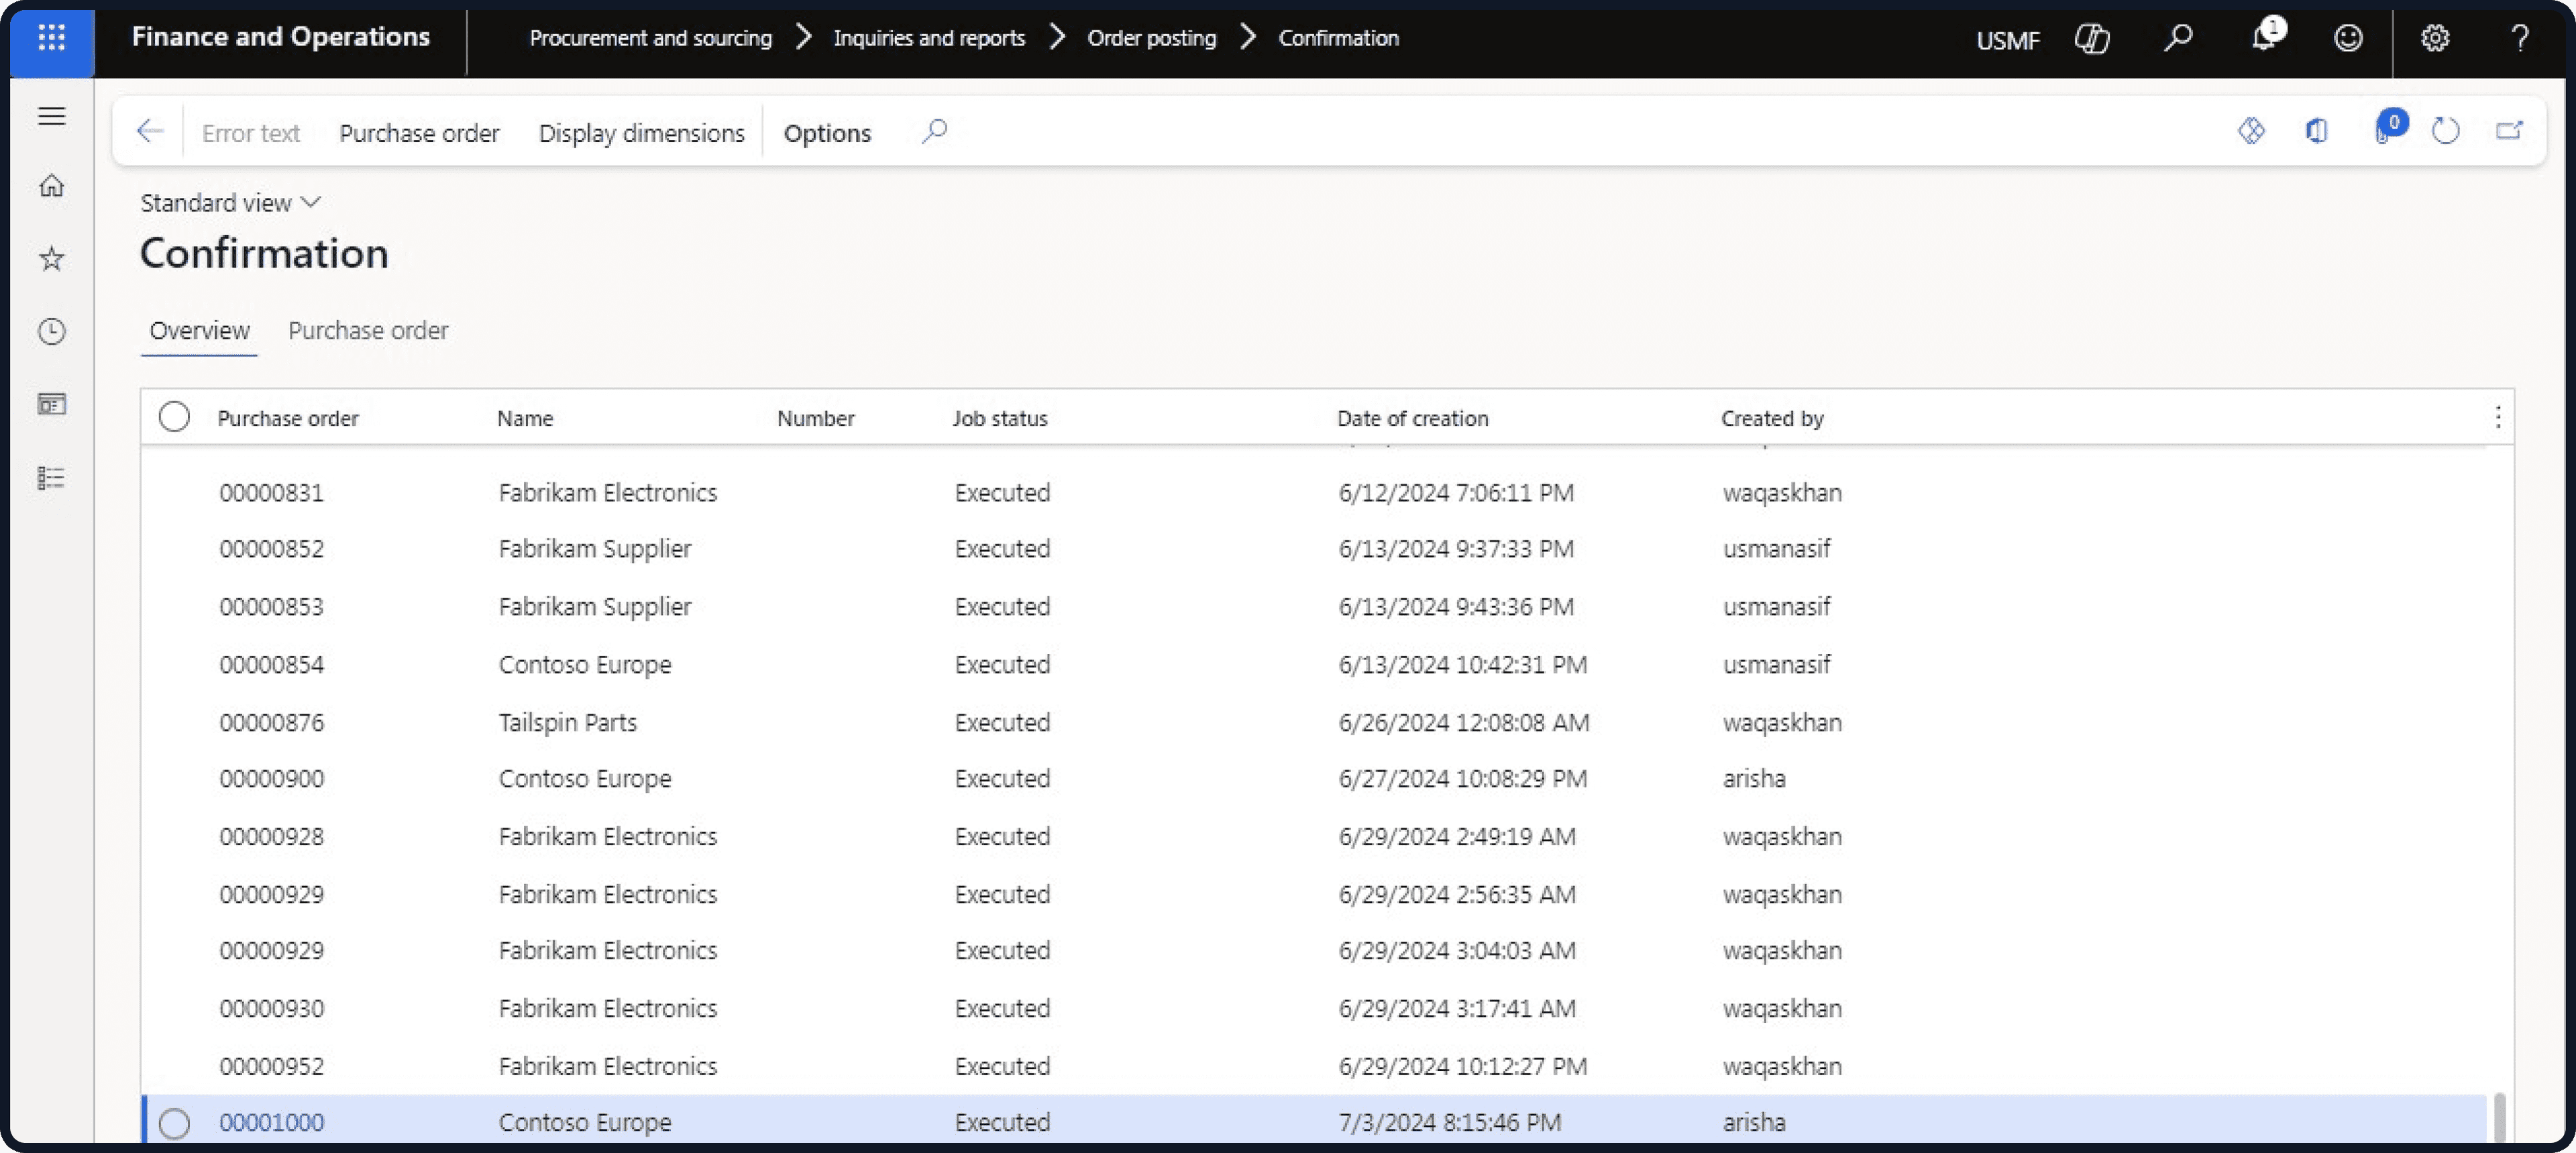
Task: Sort by Job status column header
Action: coord(999,418)
